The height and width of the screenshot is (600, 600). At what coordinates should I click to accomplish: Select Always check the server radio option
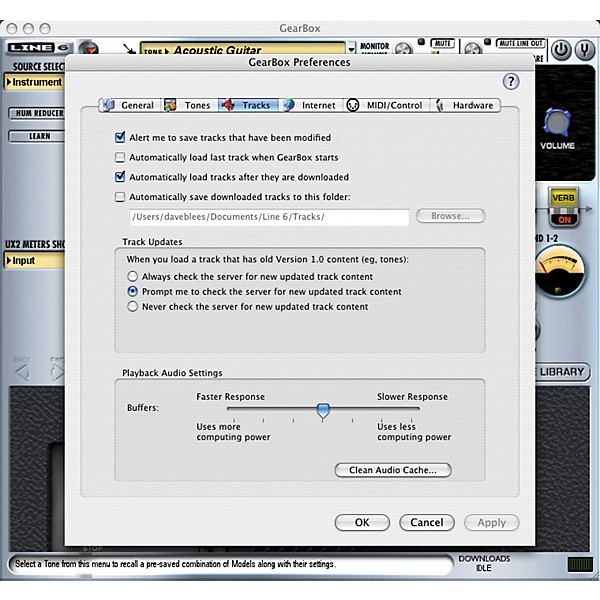coord(133,276)
